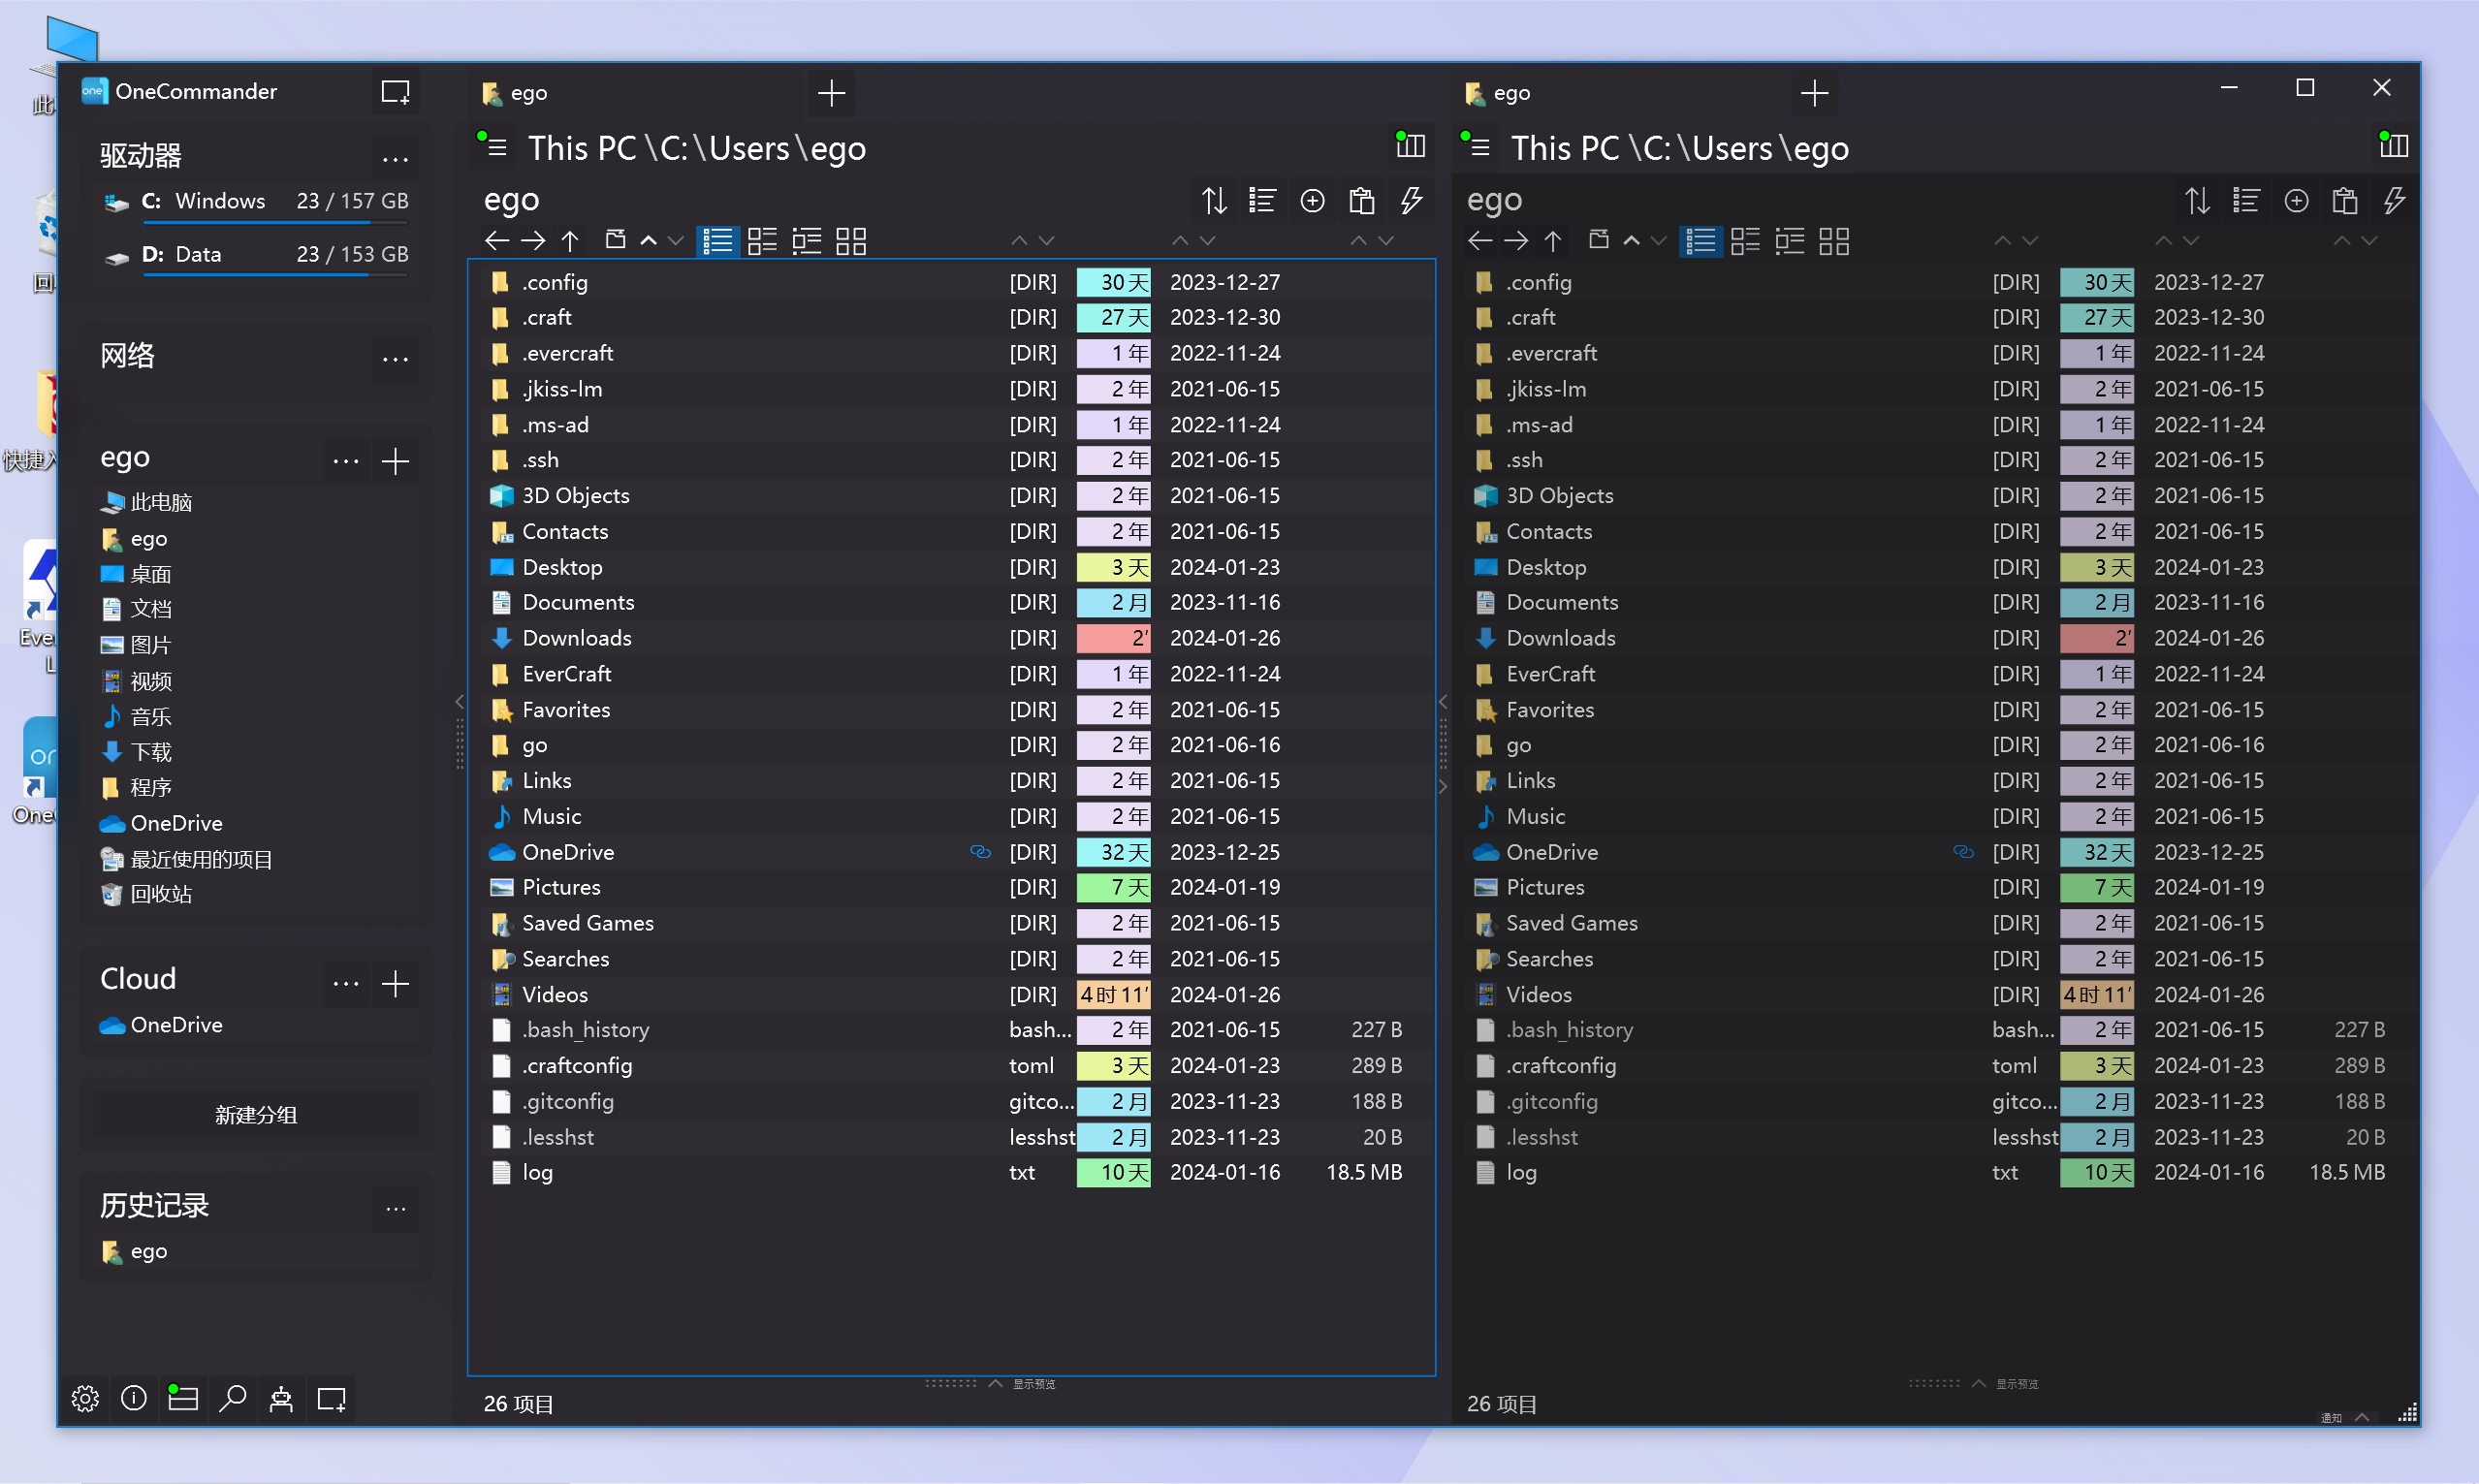The width and height of the screenshot is (2479, 1484).
Task: Open the info icon in the bottom toolbar
Action: pyautogui.click(x=134, y=1398)
